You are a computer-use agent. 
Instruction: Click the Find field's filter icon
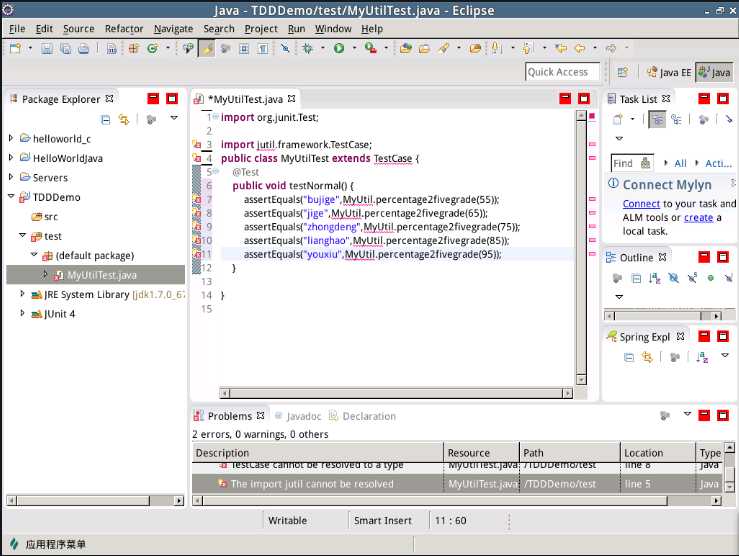(646, 164)
